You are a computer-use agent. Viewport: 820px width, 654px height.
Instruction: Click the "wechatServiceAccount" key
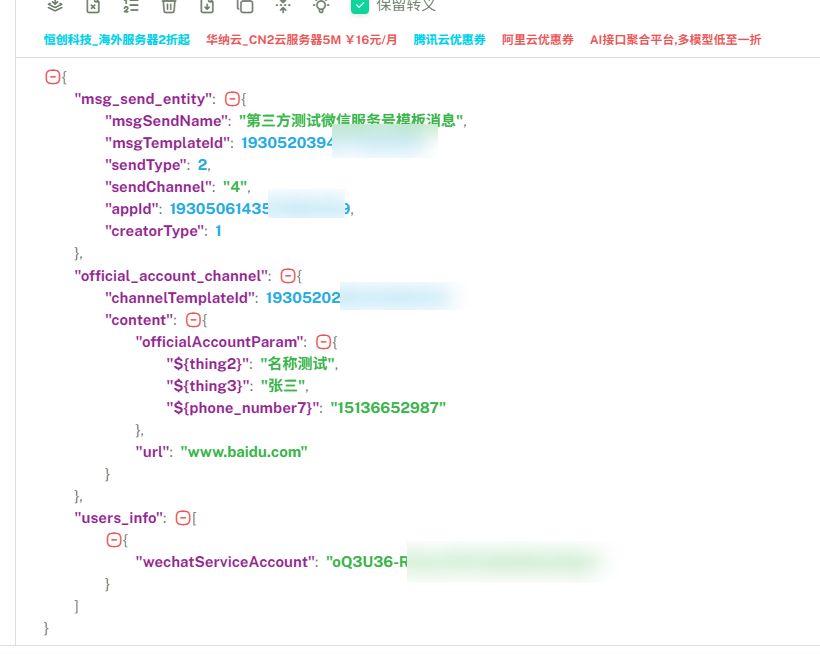[224, 562]
